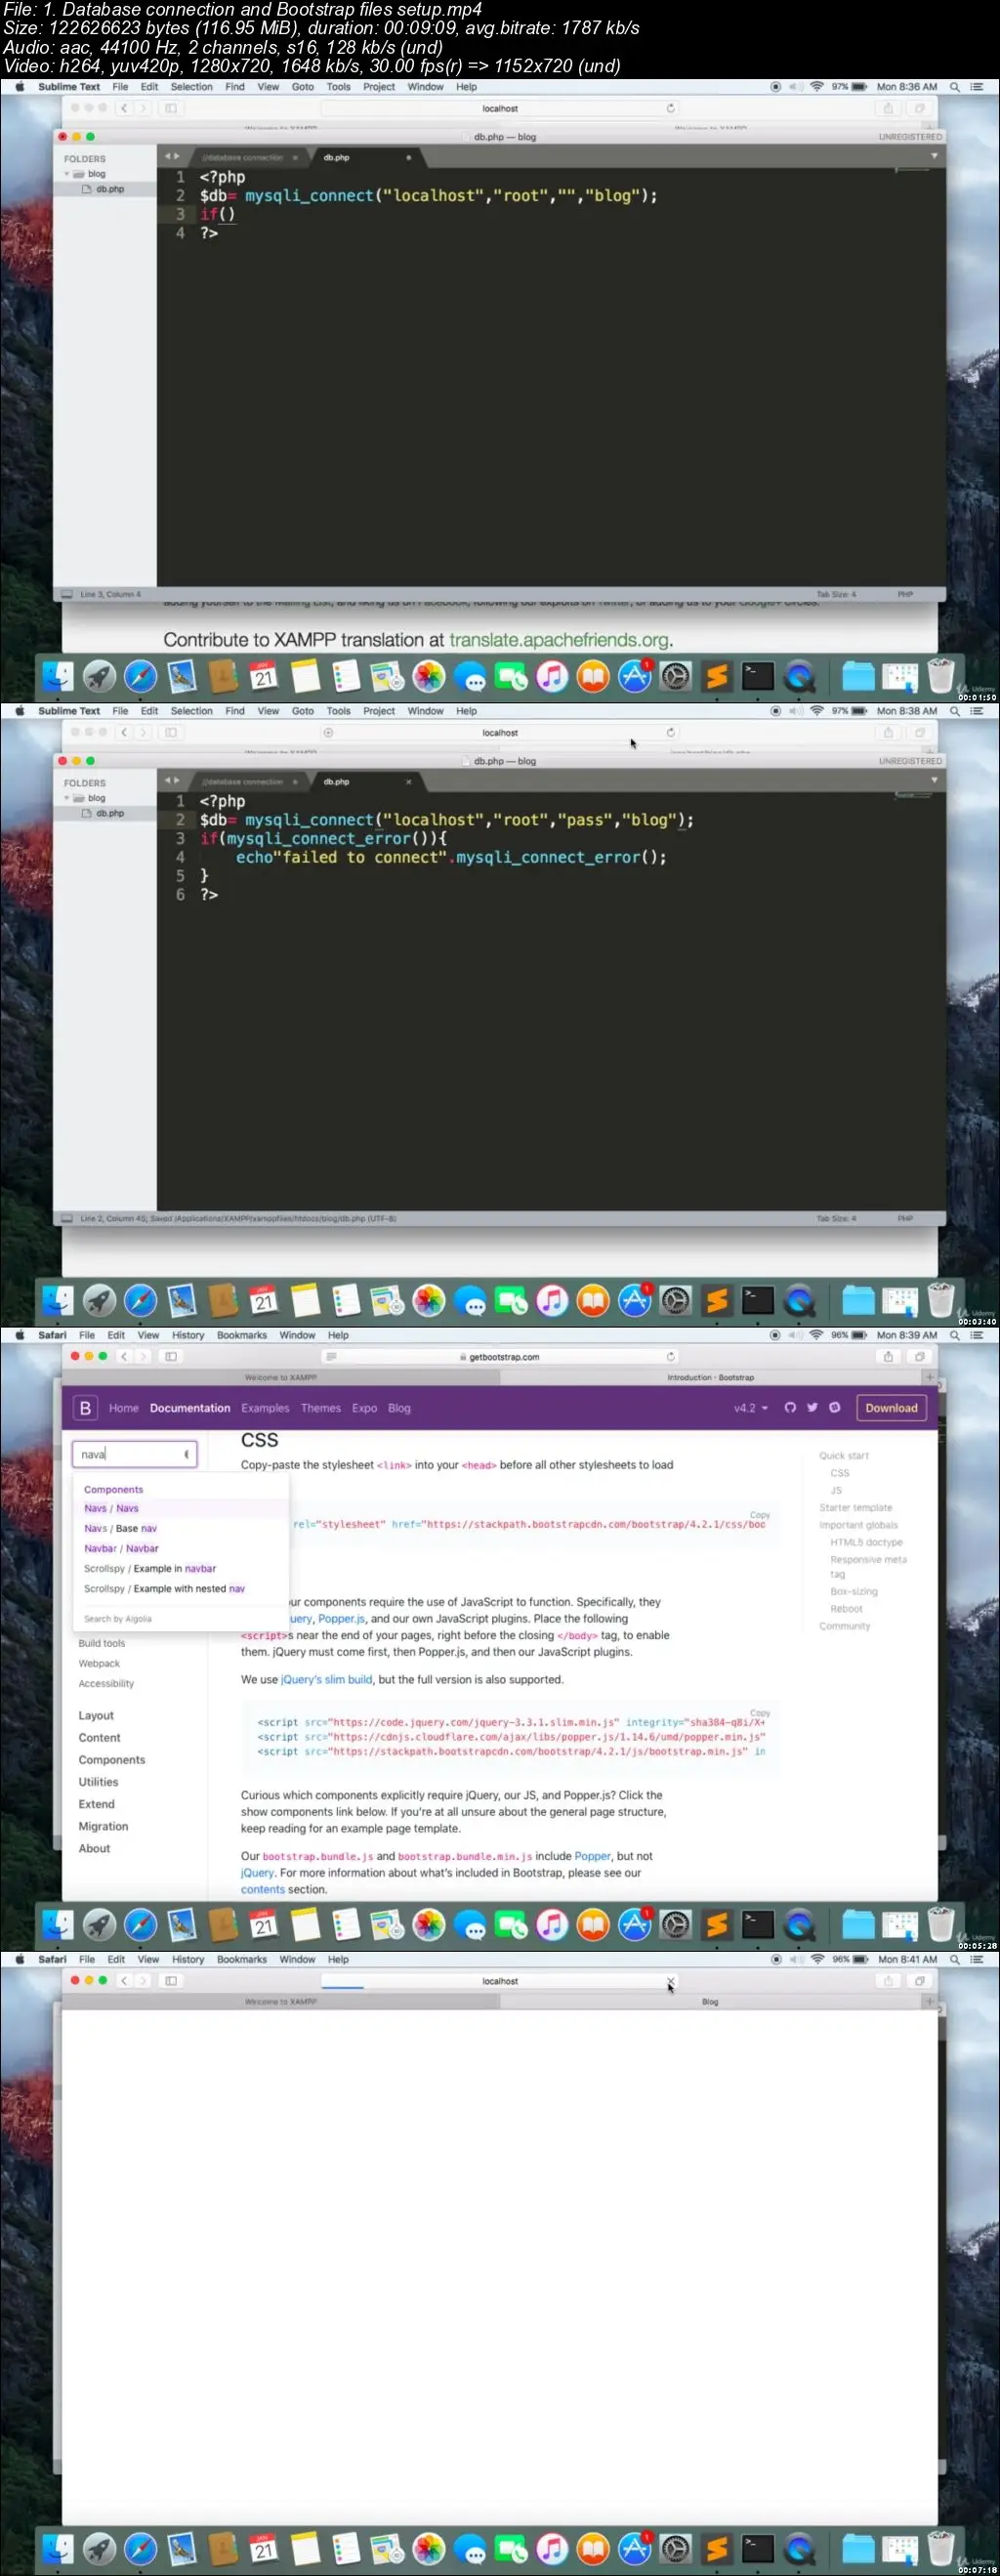Follow the jQuery's slim build link

[x=326, y=1680]
